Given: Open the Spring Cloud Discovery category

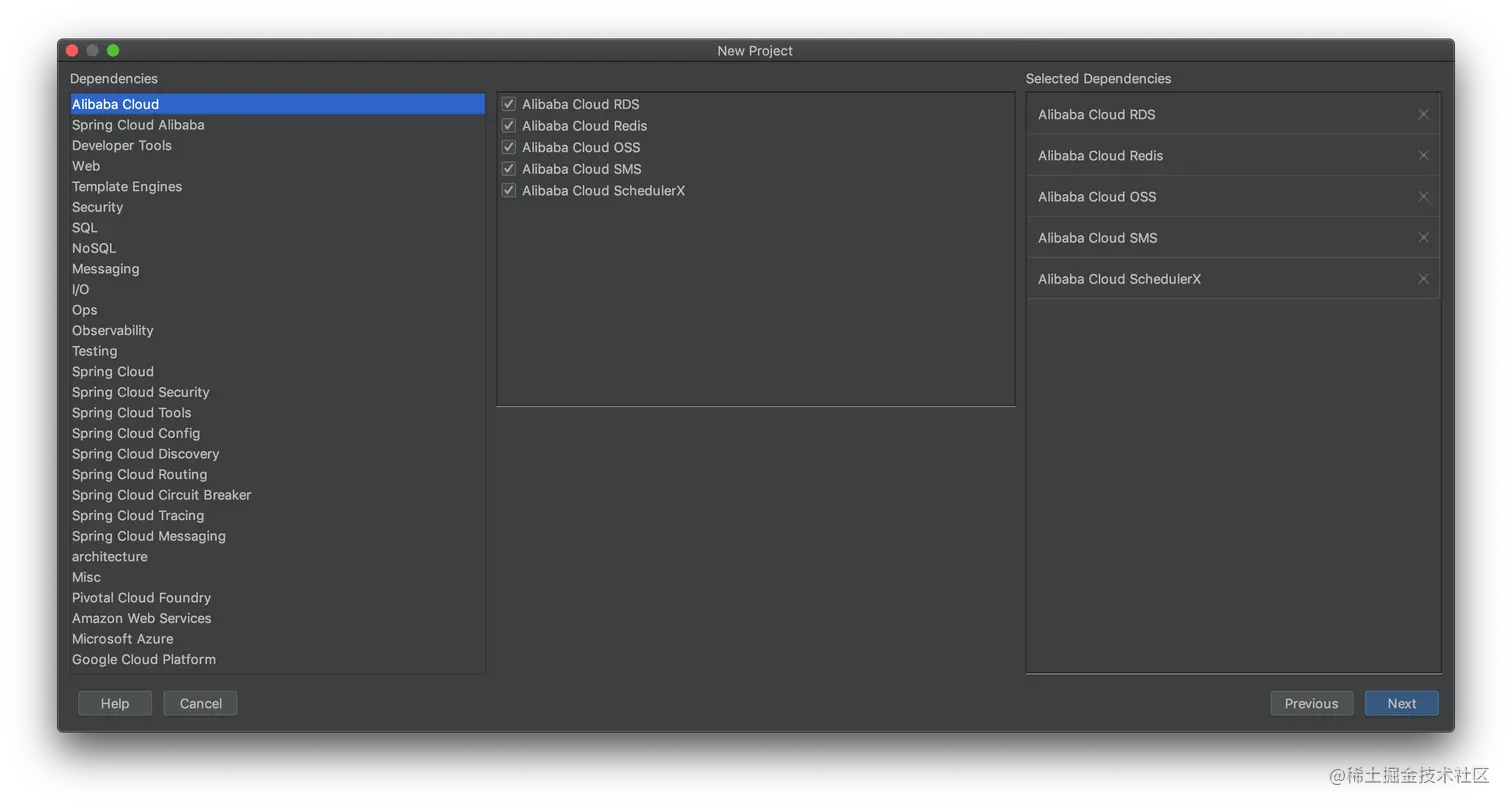Looking at the screenshot, I should (277, 454).
